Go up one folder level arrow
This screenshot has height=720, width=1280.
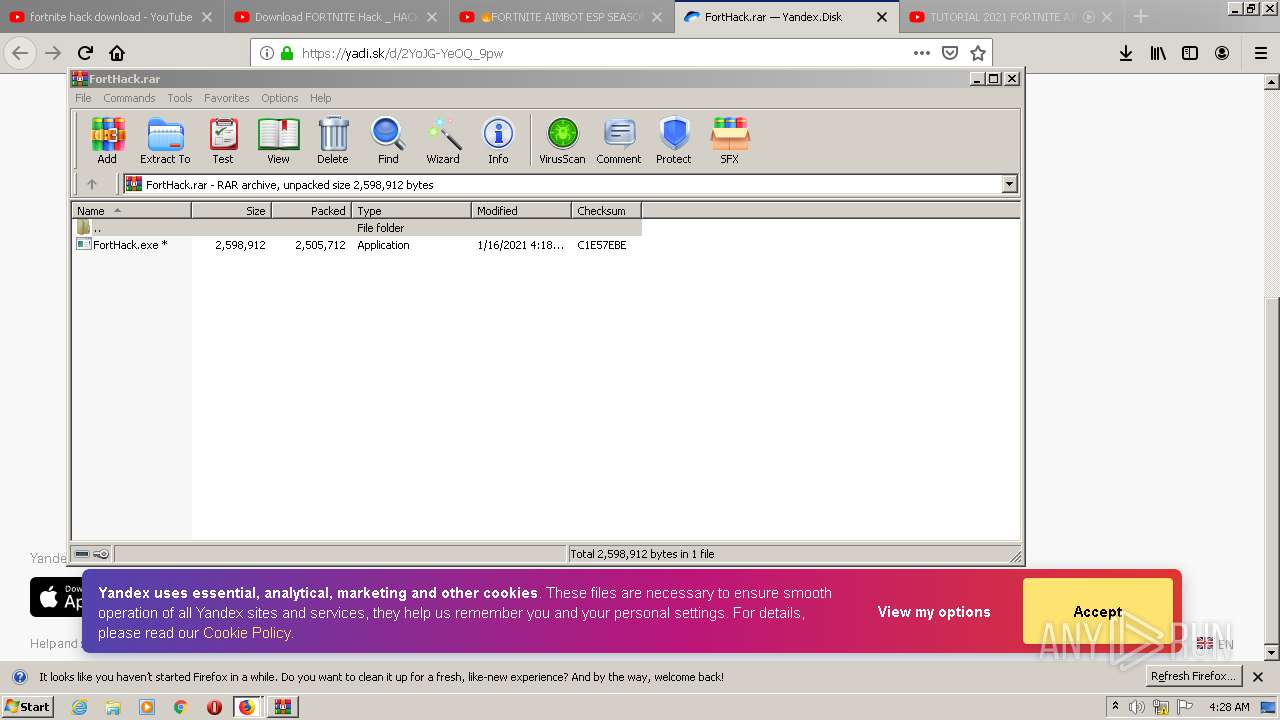click(x=92, y=184)
